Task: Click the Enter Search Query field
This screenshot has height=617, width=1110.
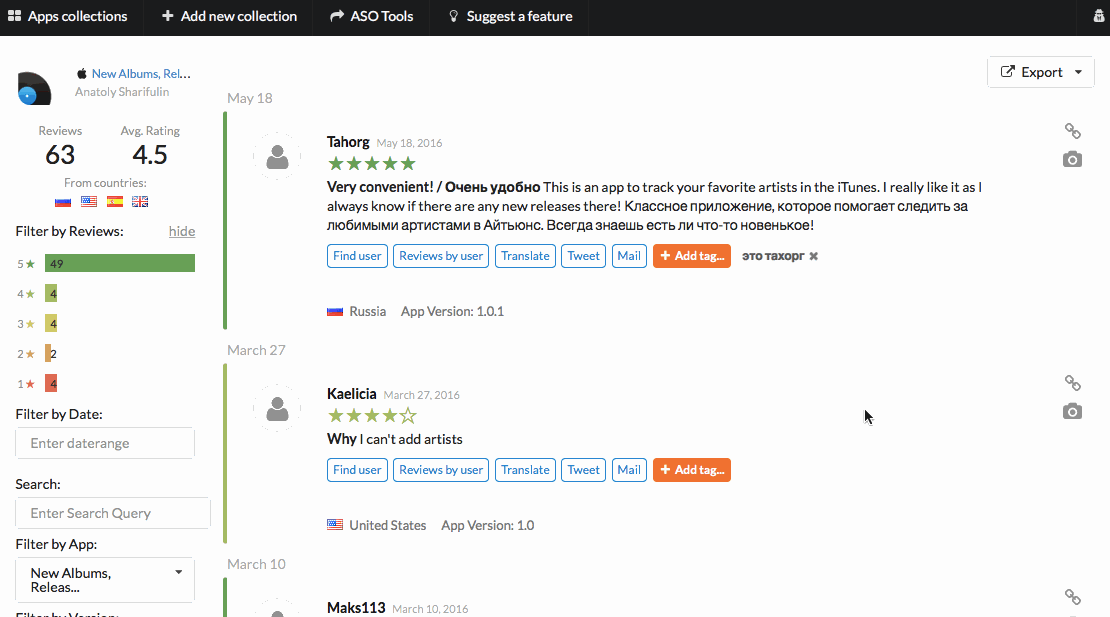Action: point(113,513)
